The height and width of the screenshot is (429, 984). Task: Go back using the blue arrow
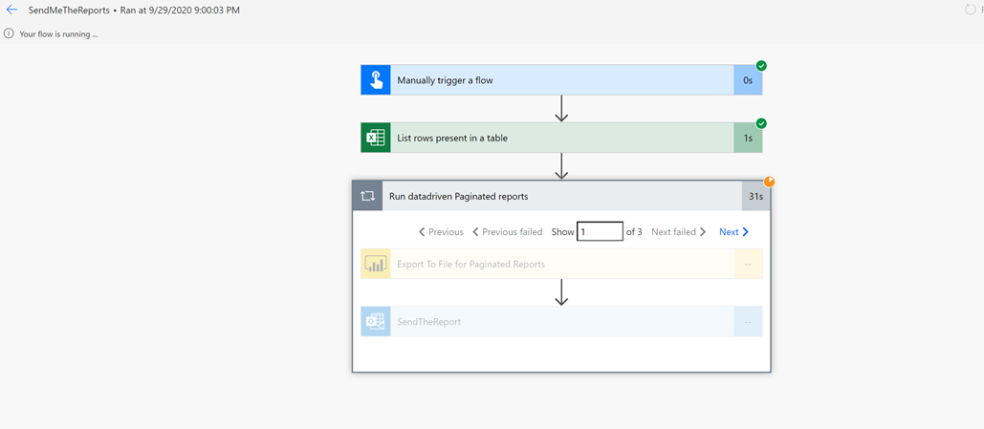coord(11,10)
